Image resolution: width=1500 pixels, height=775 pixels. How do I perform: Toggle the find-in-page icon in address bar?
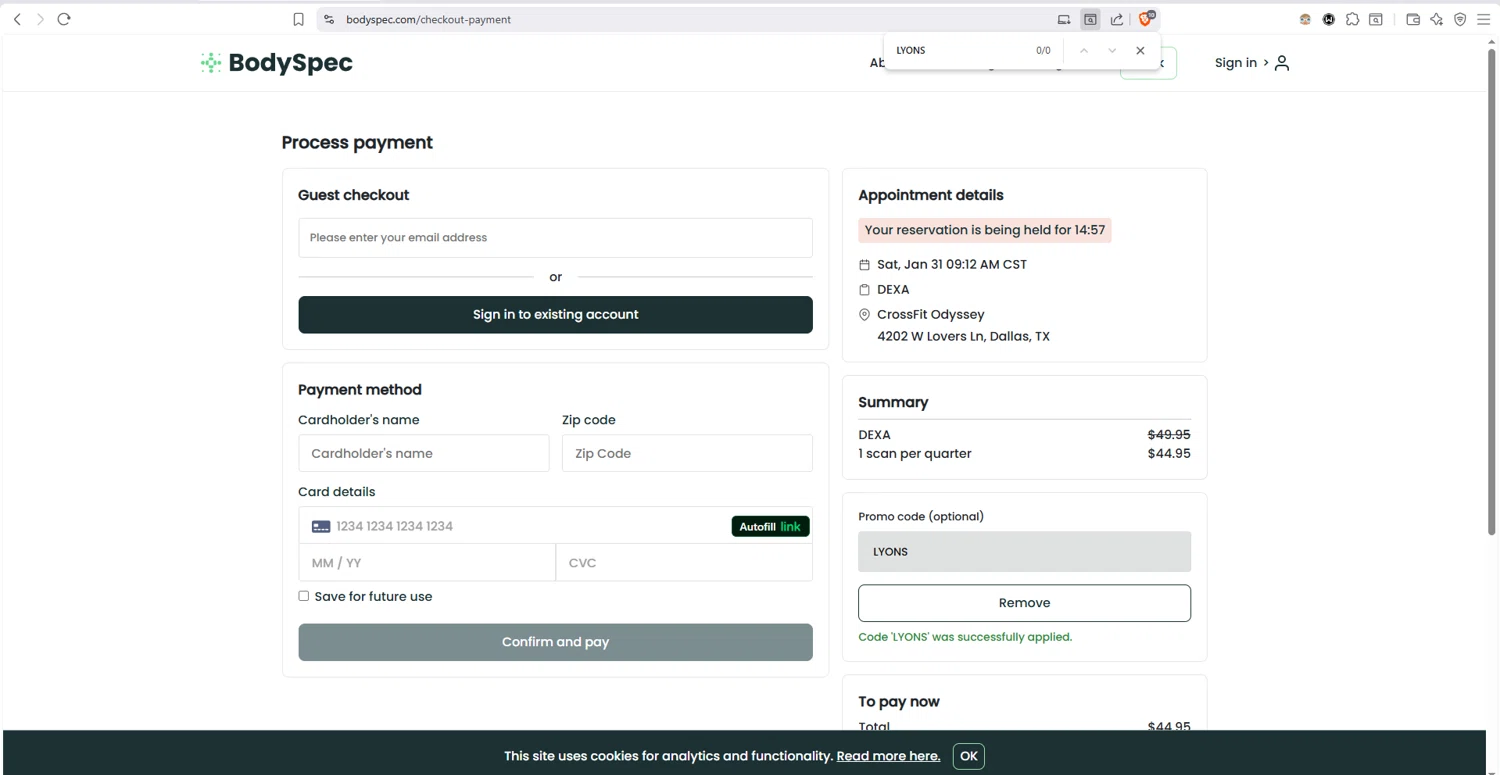click(x=1090, y=19)
